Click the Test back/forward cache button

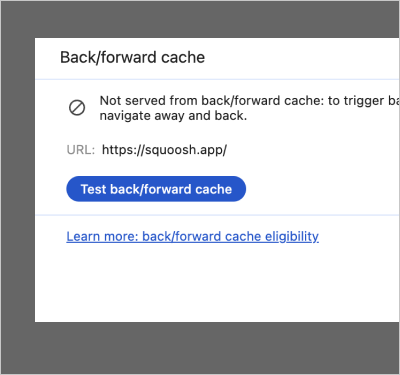[x=156, y=189]
